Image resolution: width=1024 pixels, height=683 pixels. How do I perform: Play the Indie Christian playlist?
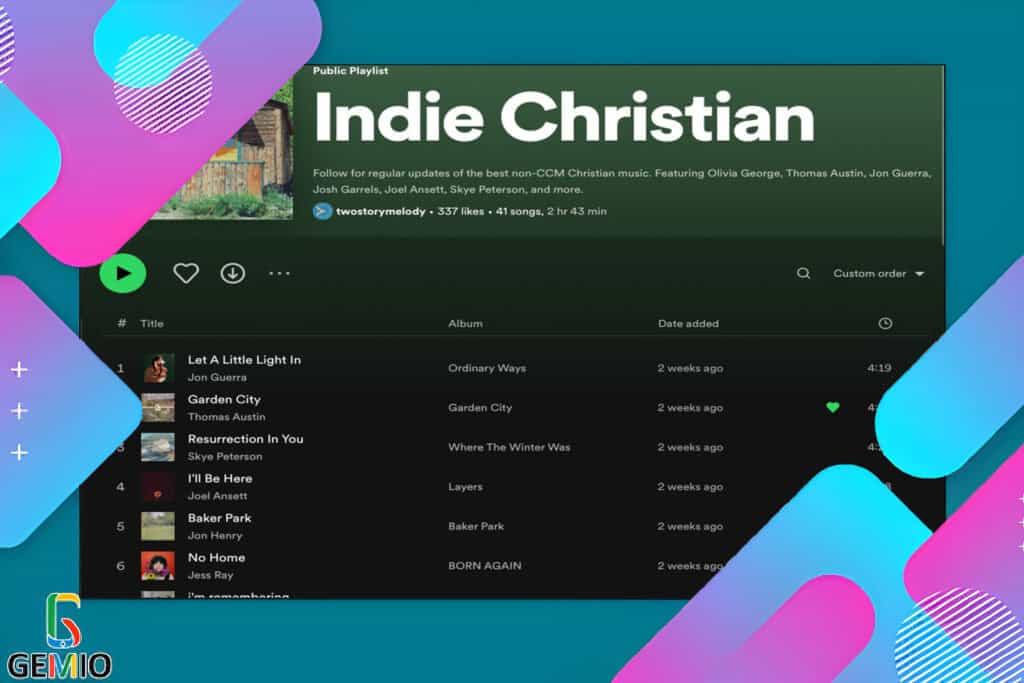[123, 273]
